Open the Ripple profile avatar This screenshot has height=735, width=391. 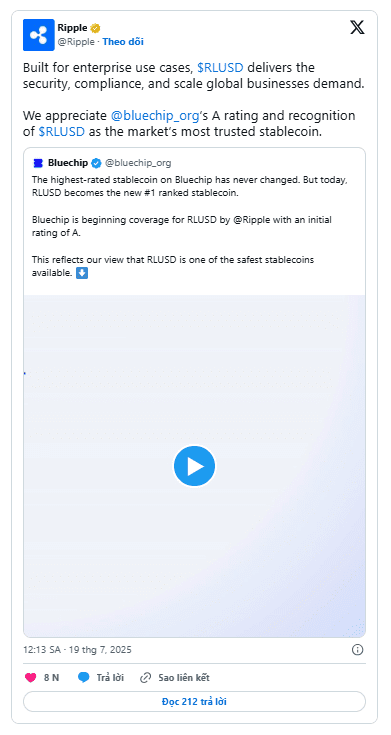38,35
